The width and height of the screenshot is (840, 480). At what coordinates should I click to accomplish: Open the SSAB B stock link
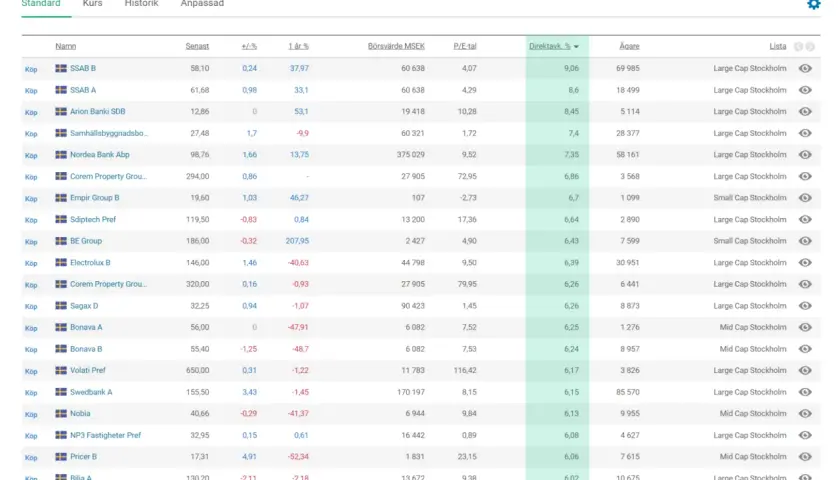click(x=83, y=68)
